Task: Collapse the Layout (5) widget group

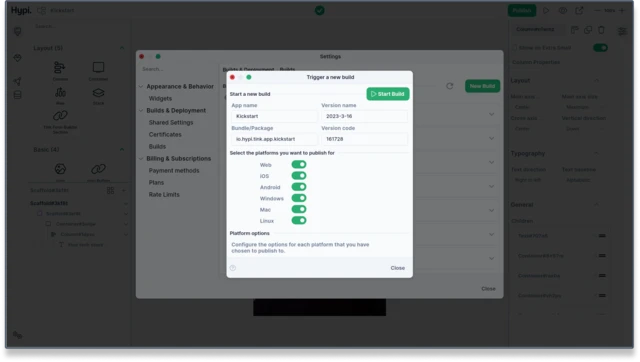Action: (x=122, y=48)
